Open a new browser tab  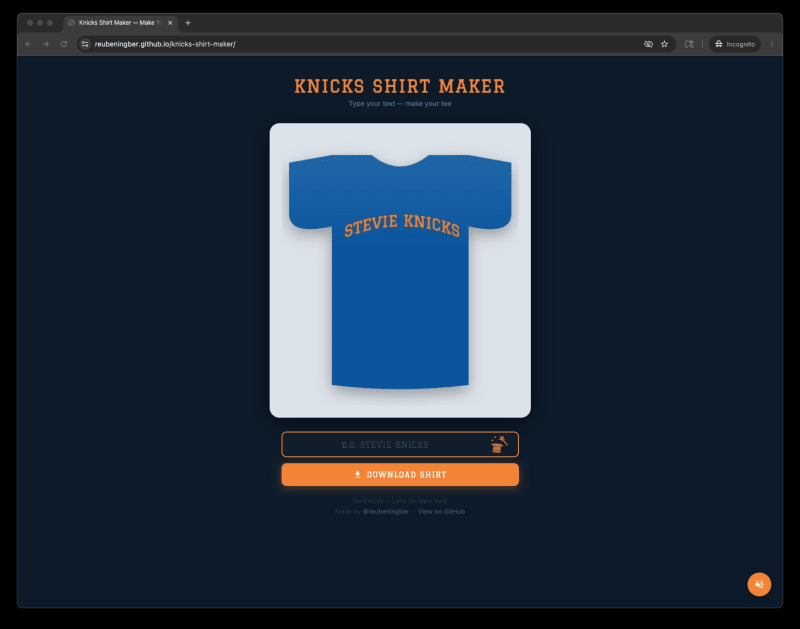click(x=188, y=23)
